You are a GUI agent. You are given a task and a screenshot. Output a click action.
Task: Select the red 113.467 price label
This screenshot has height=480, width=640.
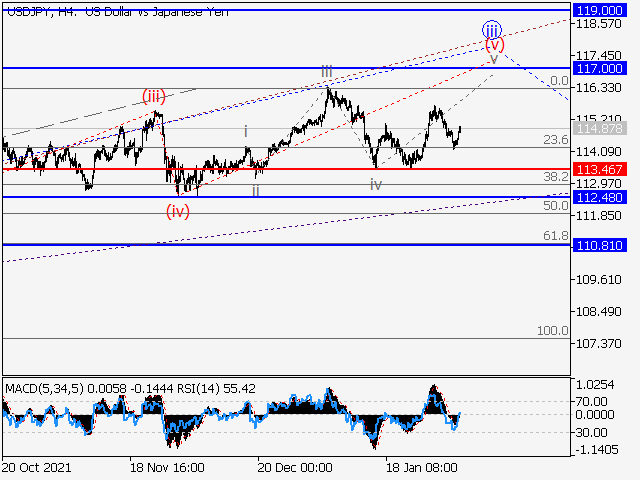(x=599, y=169)
